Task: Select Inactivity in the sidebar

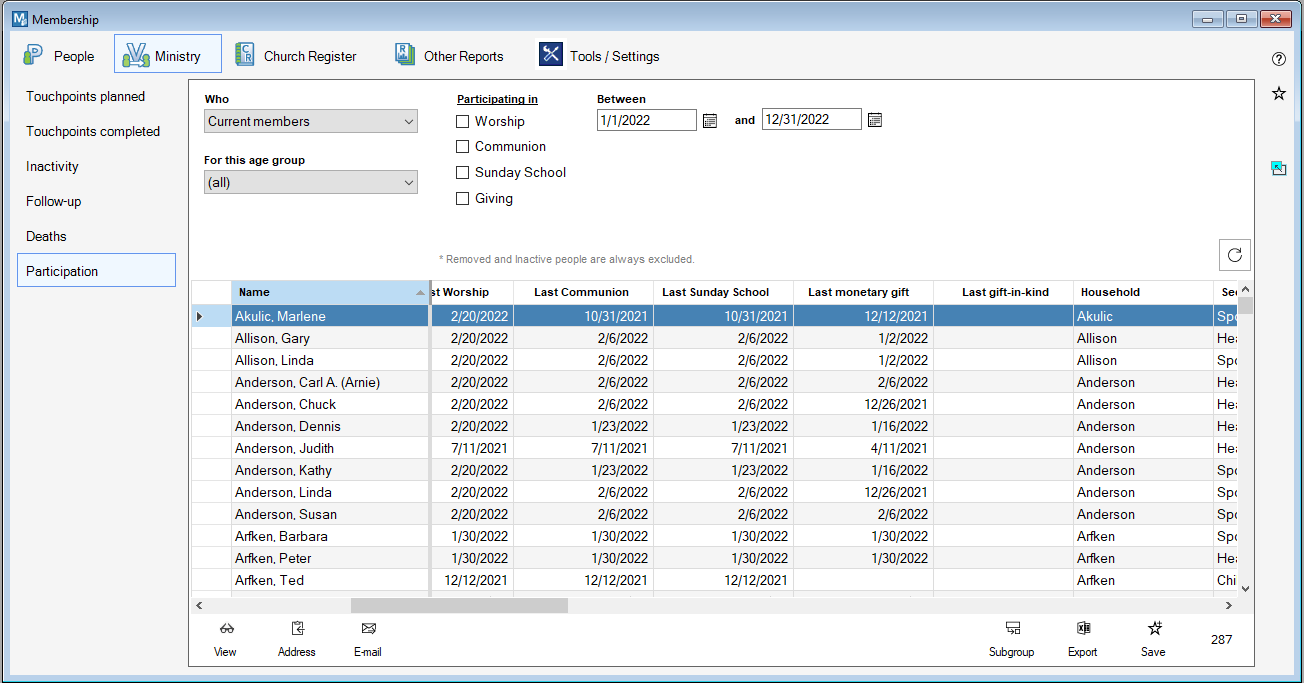Action: [52, 167]
